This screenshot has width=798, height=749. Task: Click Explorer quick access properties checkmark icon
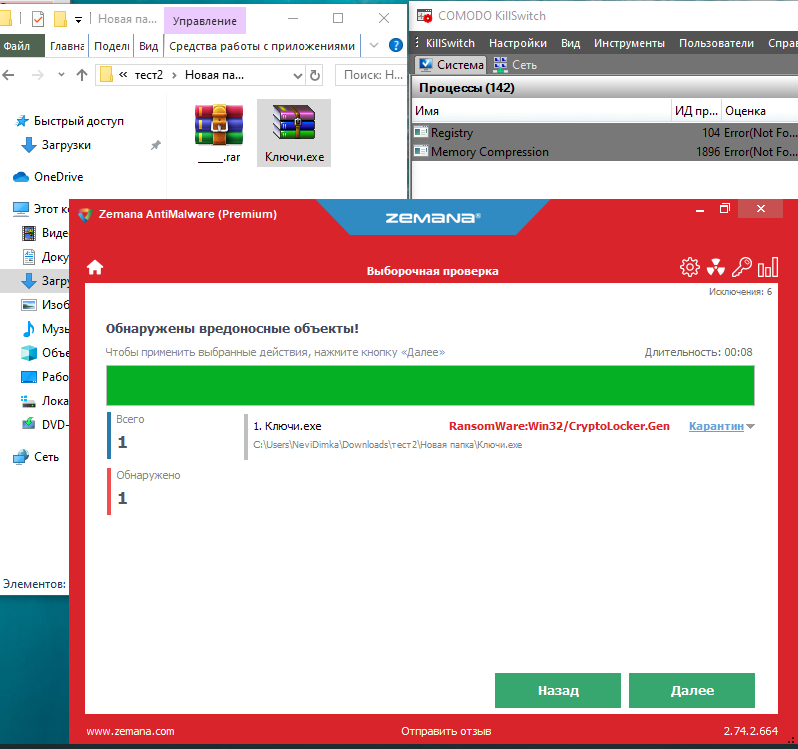38,19
